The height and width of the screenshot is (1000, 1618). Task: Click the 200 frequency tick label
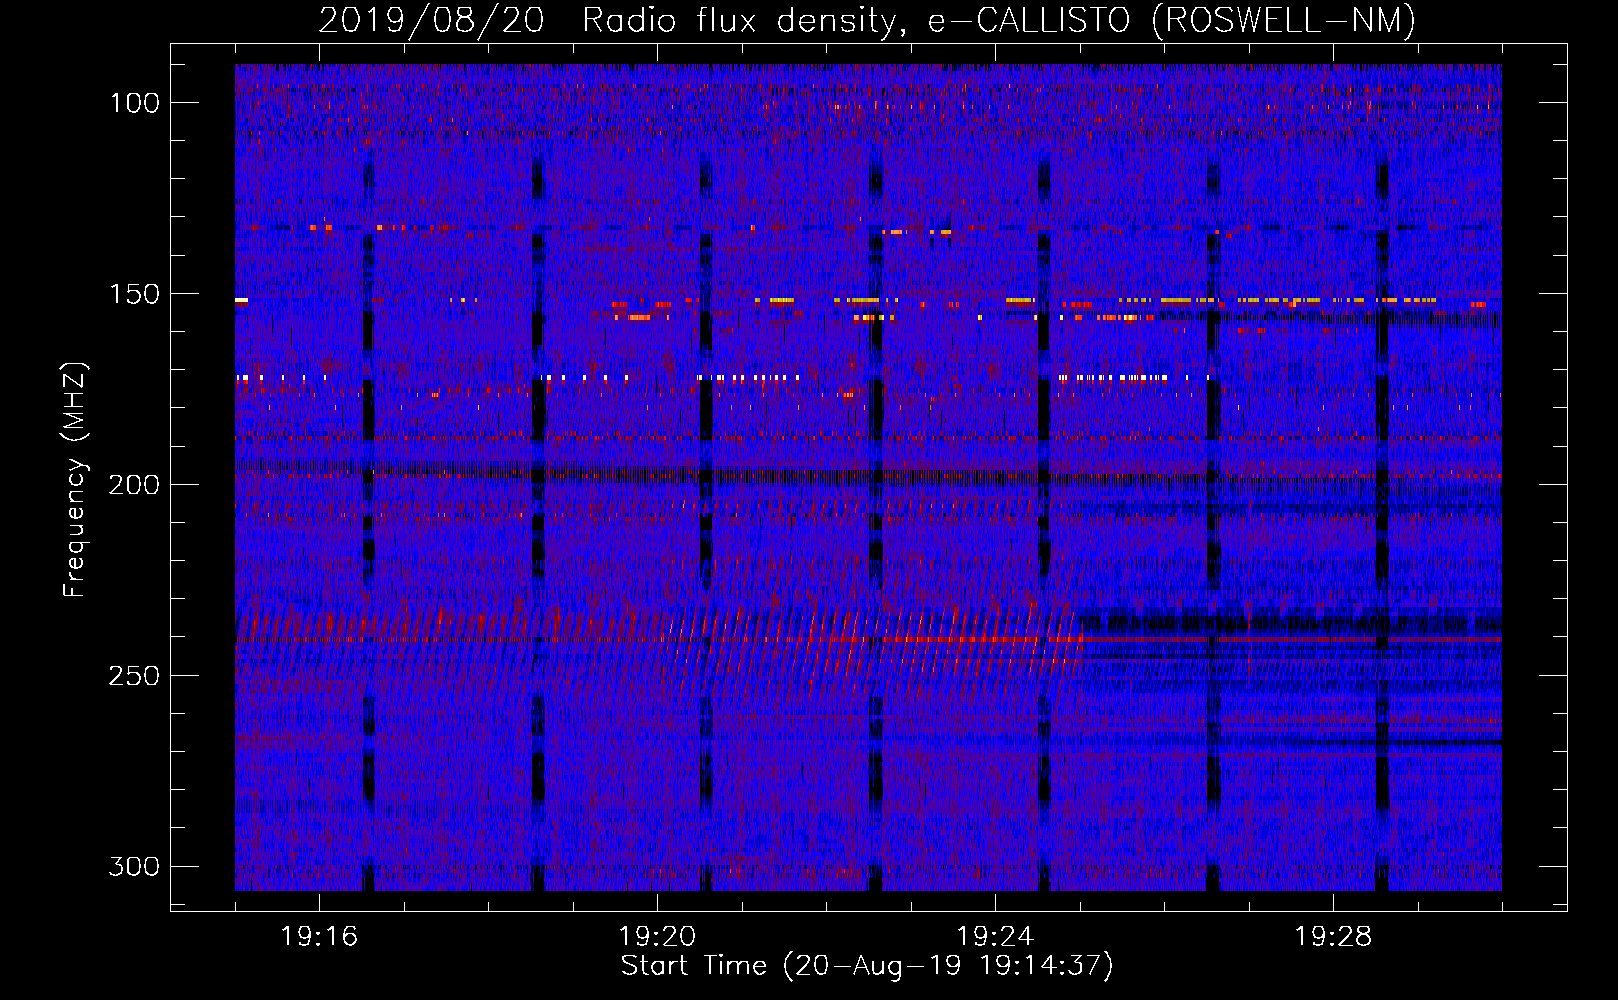point(134,485)
